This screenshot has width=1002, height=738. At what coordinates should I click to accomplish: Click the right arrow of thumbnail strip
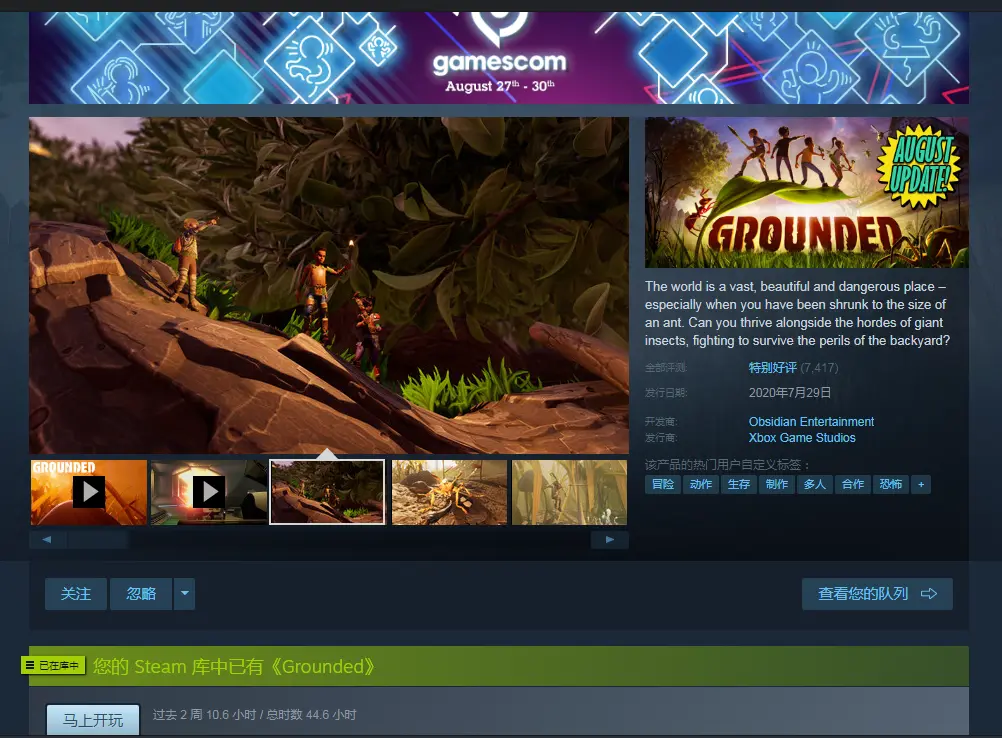pos(610,540)
